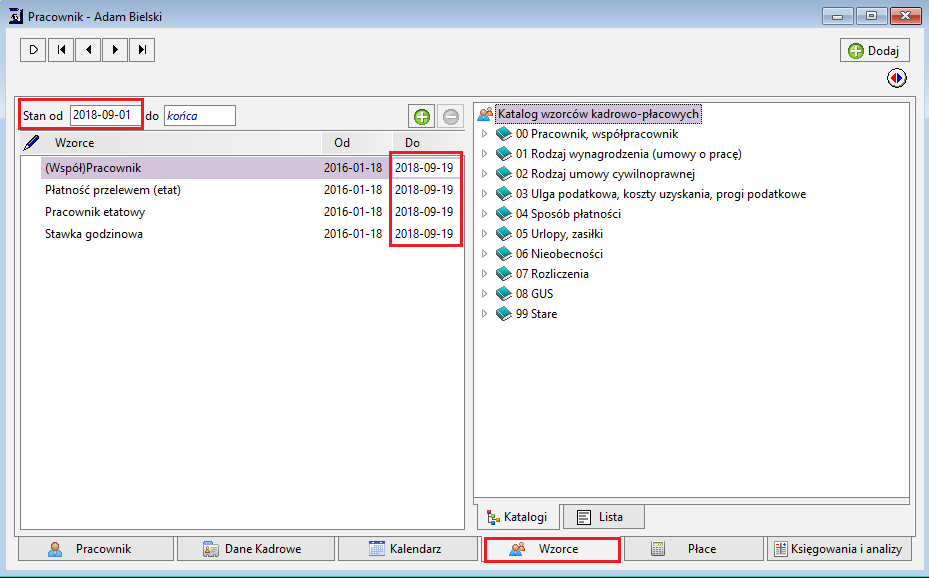This screenshot has width=929, height=578.
Task: Switch to the Lista tab
Action: tap(603, 517)
